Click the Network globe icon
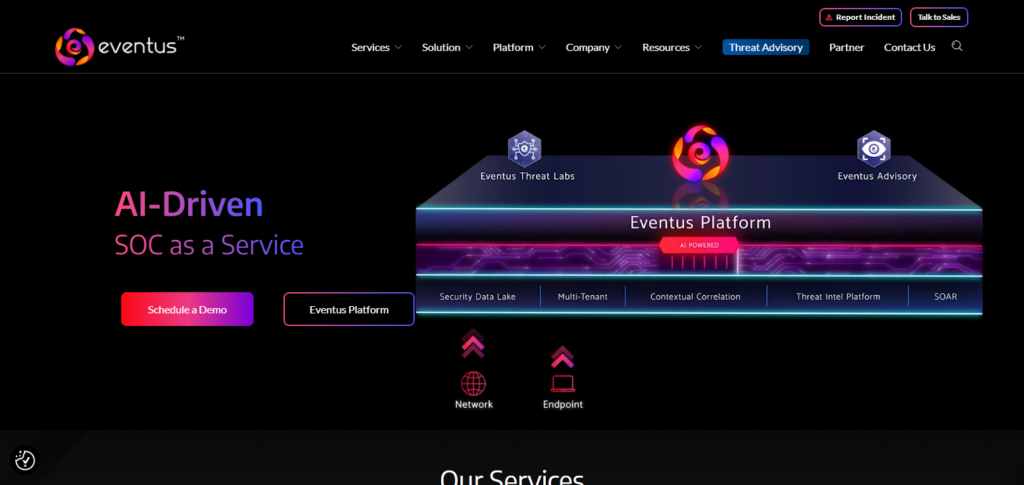 pyautogui.click(x=473, y=384)
